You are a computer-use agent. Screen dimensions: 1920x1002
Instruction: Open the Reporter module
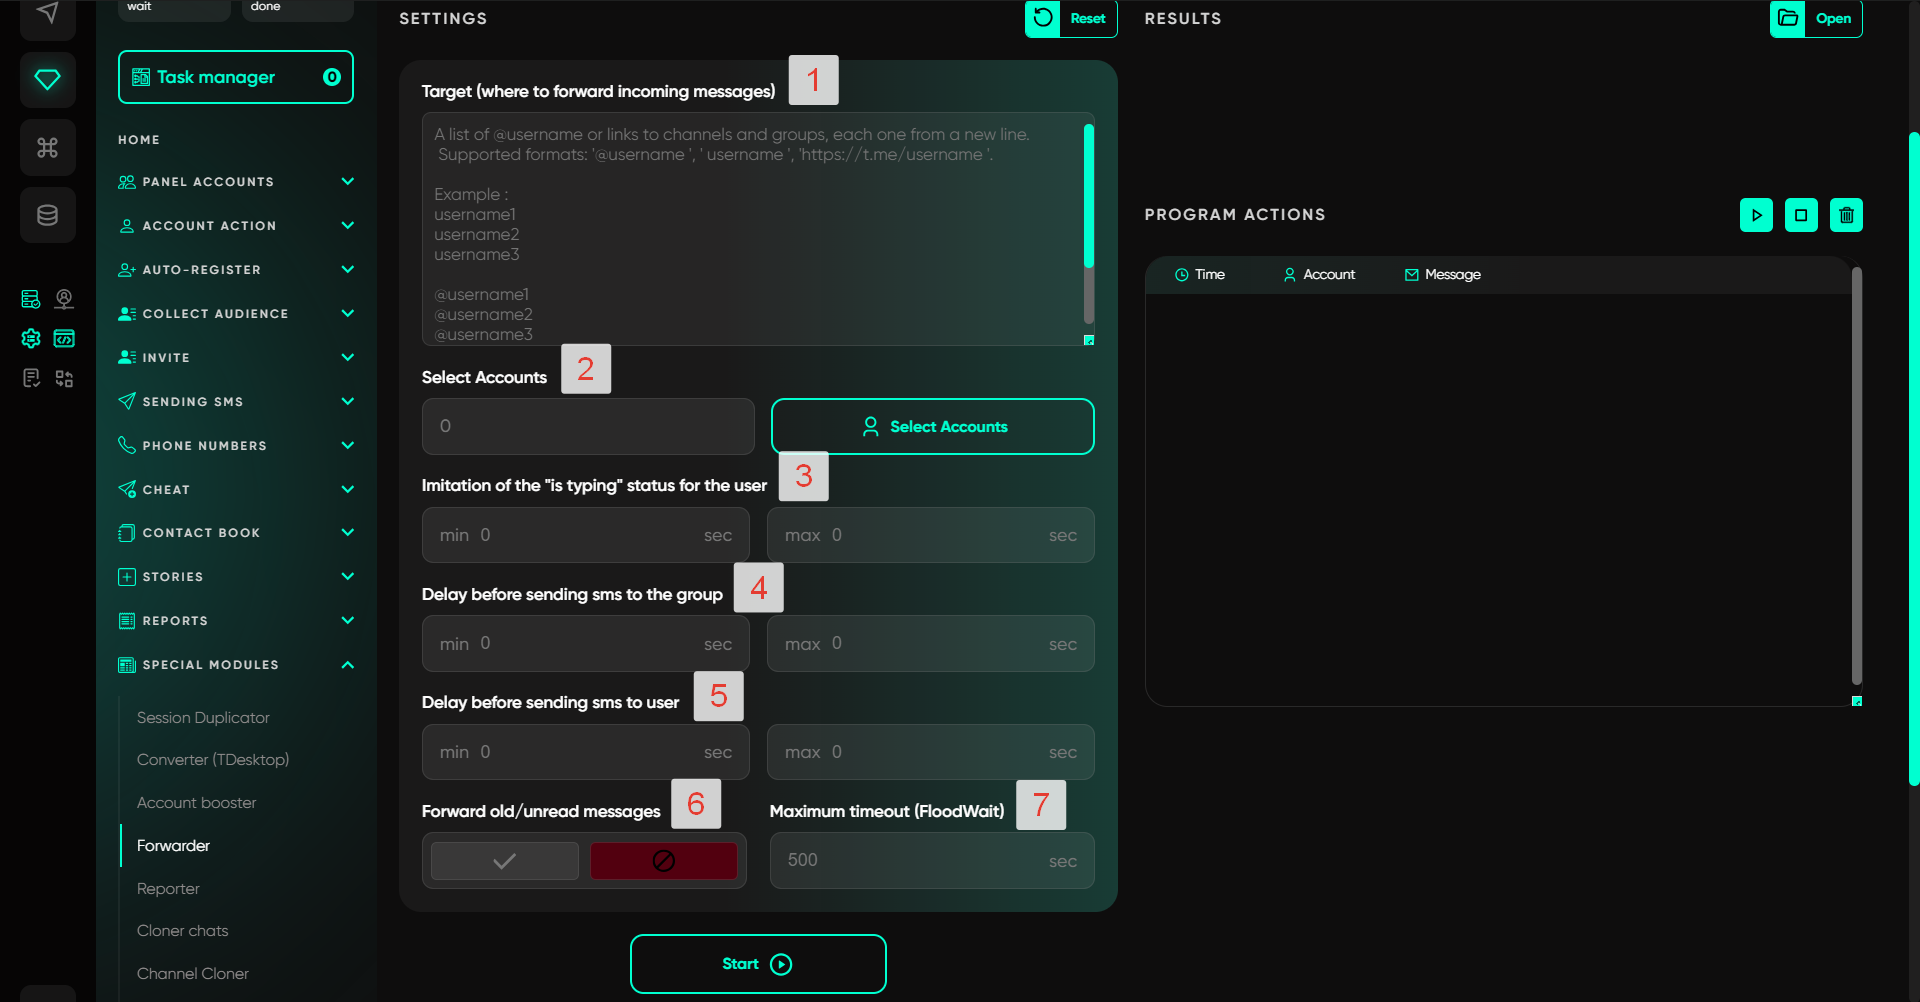168,889
